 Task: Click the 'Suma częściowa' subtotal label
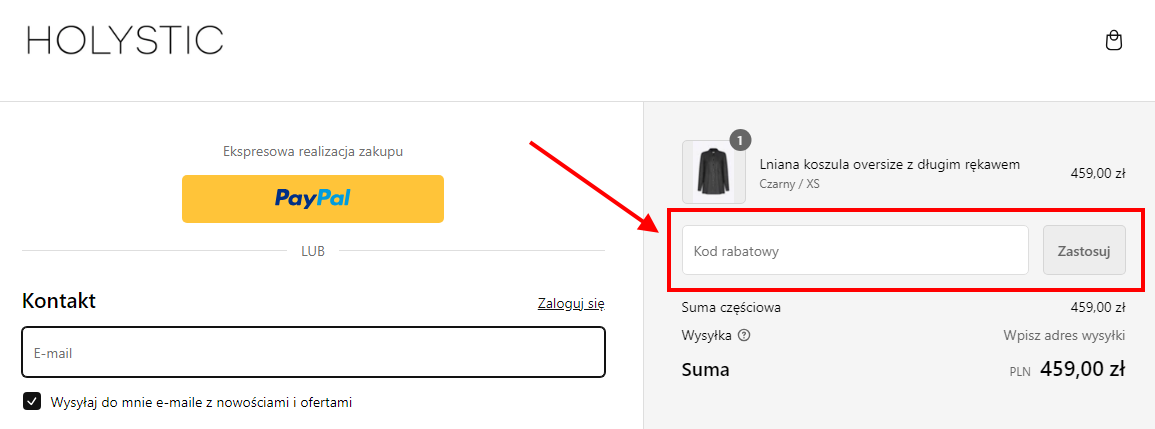pos(731,307)
